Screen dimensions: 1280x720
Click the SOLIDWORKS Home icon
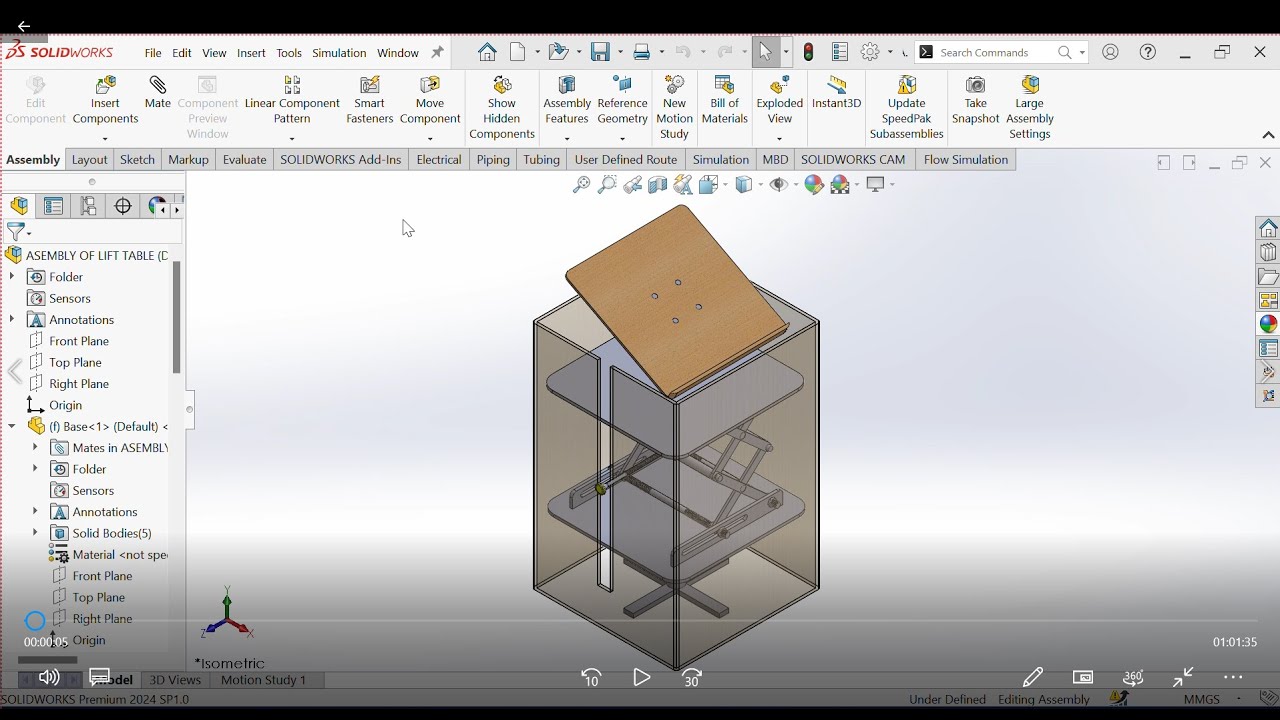pos(487,52)
